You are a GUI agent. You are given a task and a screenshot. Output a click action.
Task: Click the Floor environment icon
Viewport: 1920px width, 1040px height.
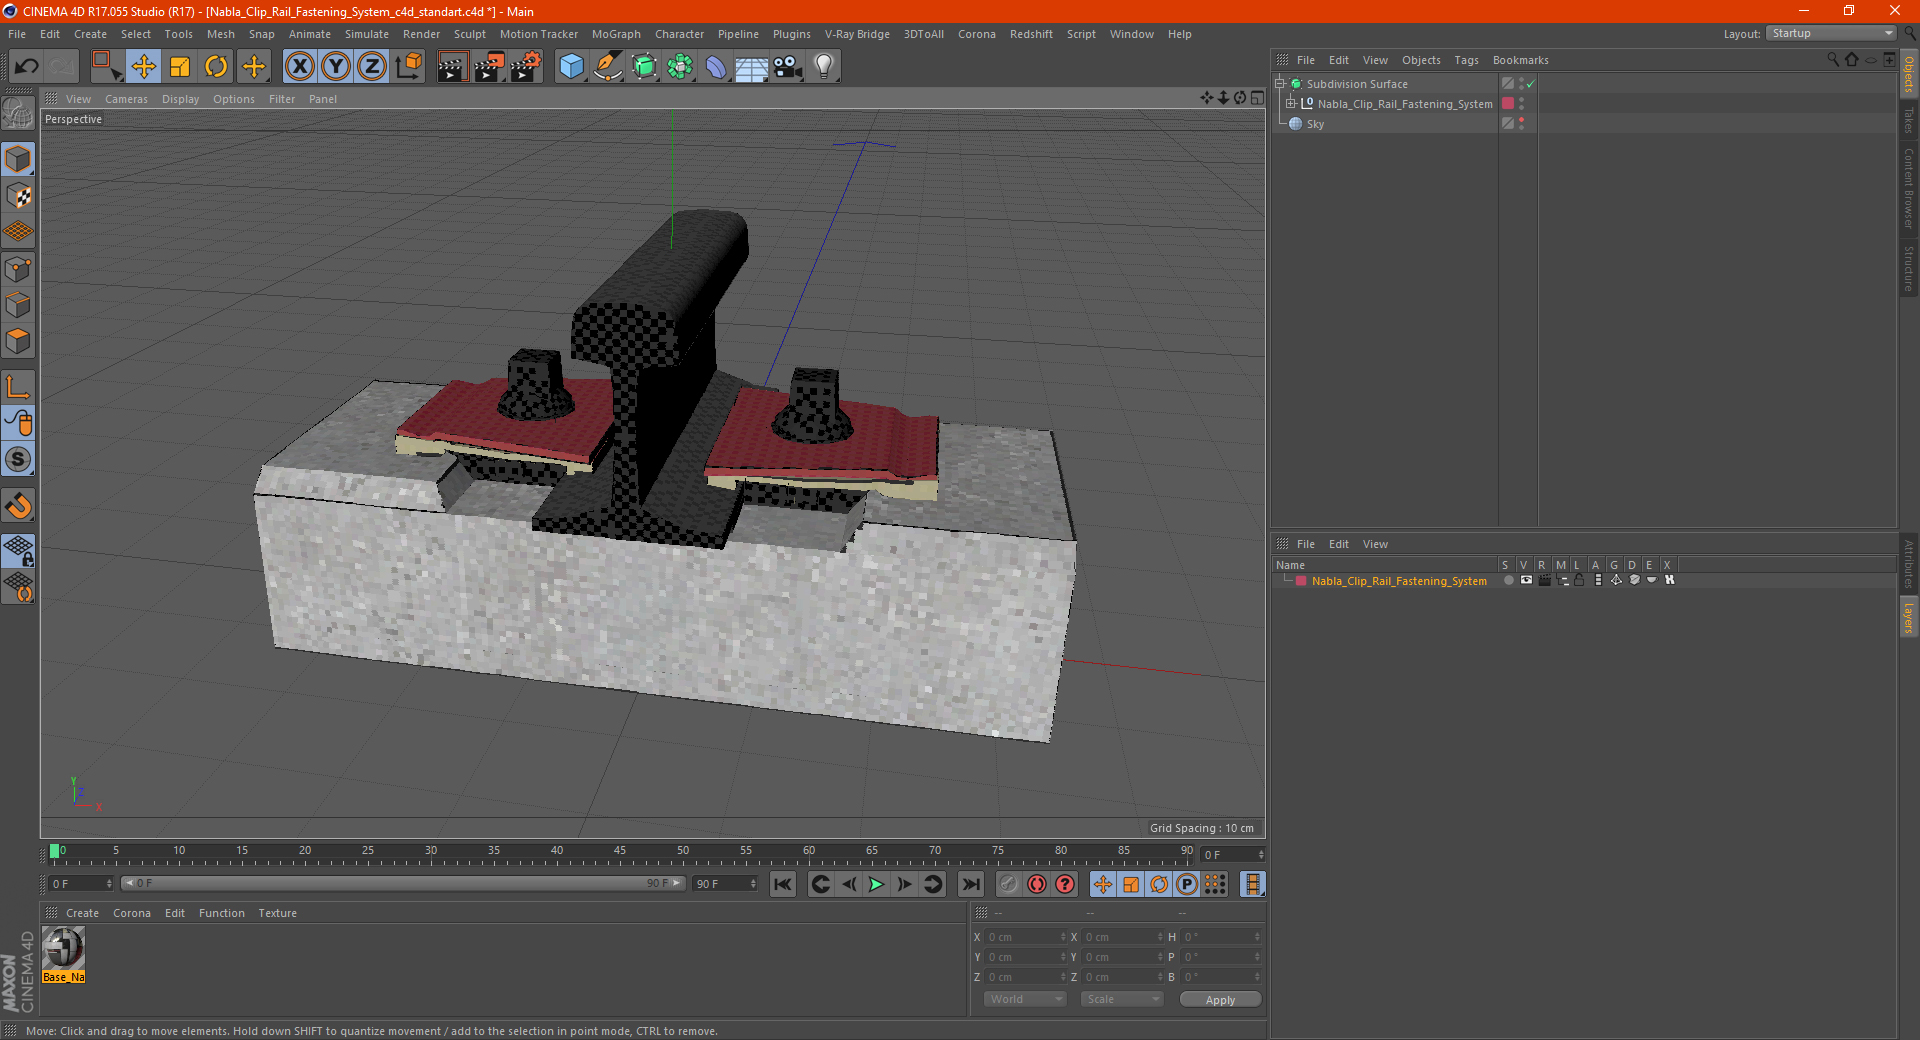pyautogui.click(x=752, y=67)
